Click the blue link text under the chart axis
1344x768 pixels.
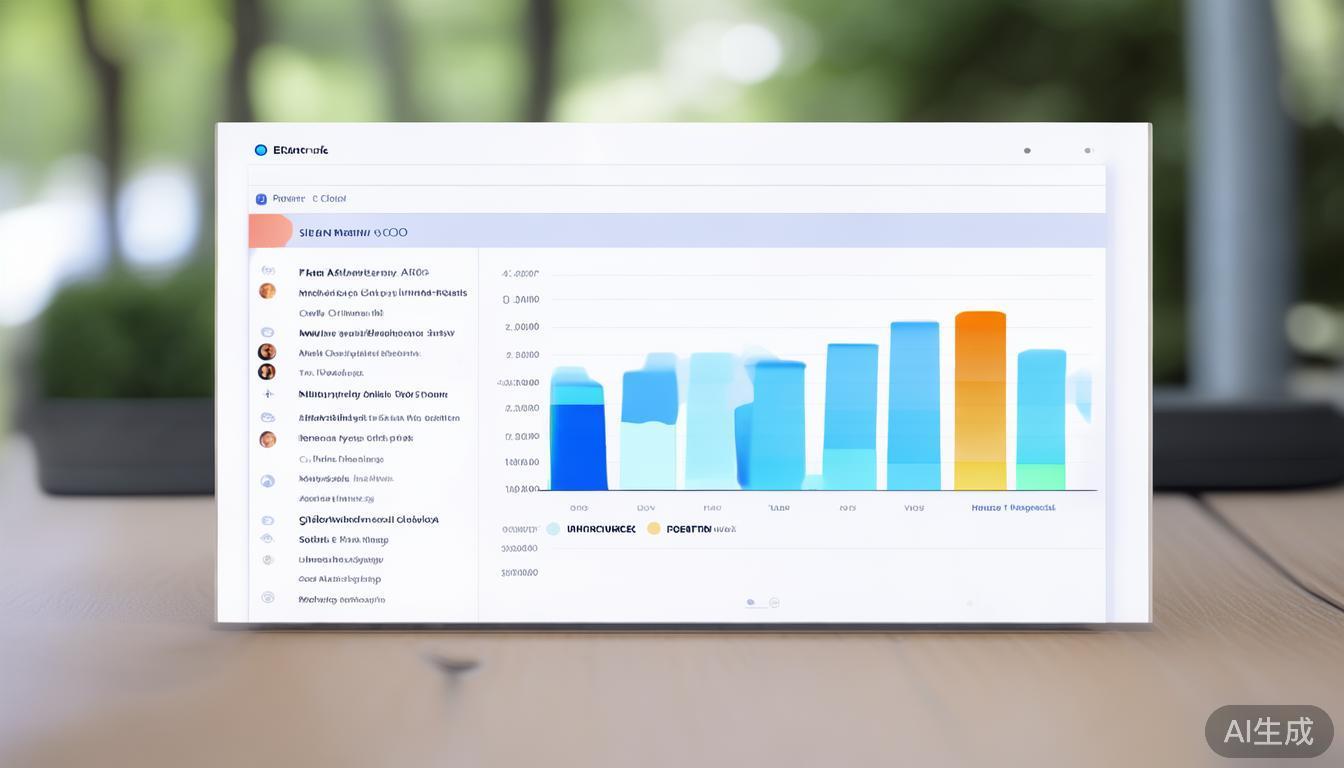pos(1012,508)
